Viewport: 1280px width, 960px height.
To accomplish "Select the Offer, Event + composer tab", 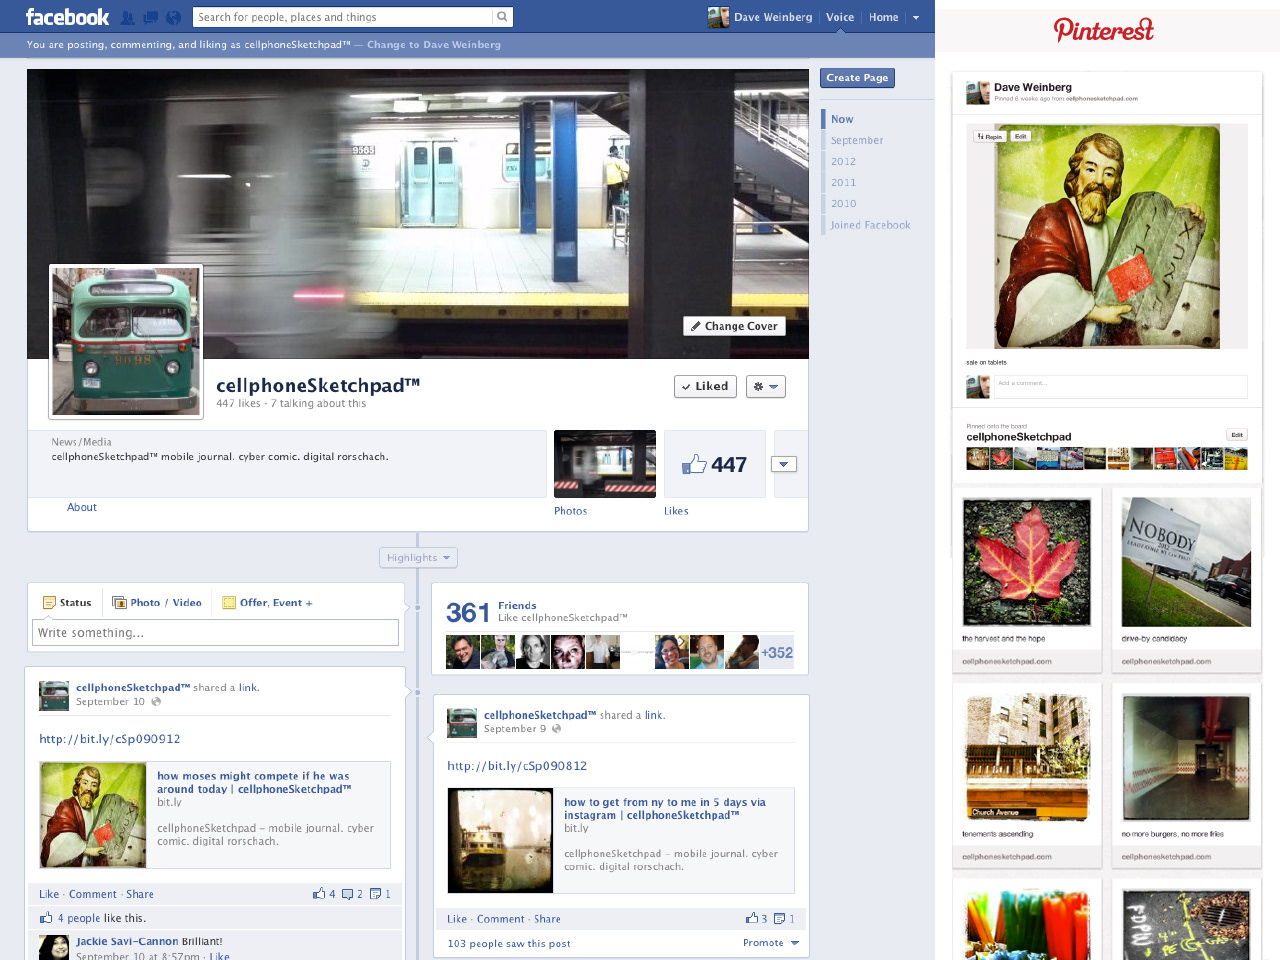I will point(267,602).
